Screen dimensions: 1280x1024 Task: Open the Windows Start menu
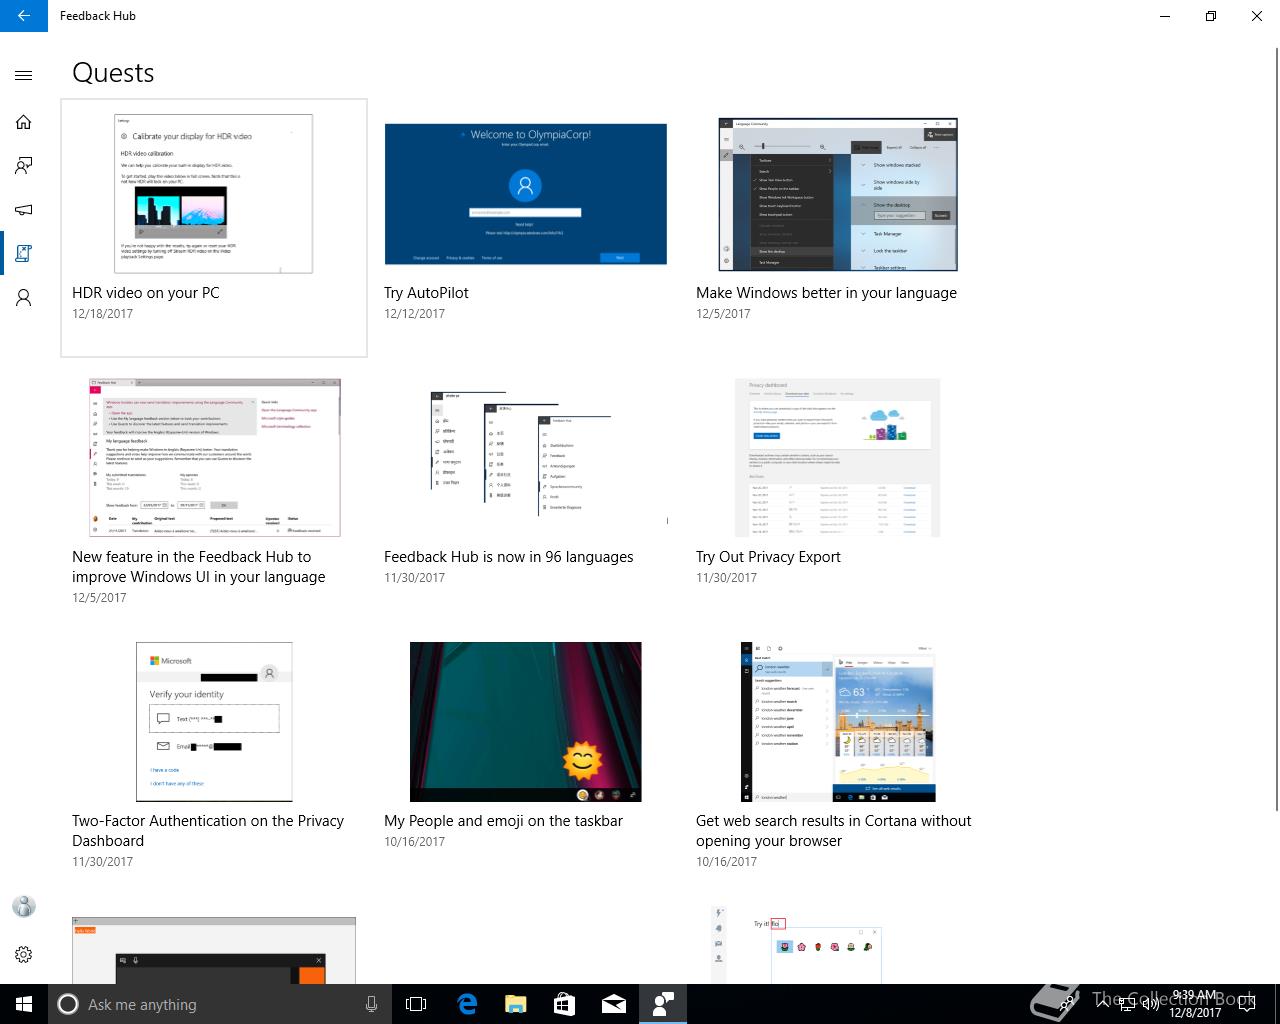(24, 1004)
